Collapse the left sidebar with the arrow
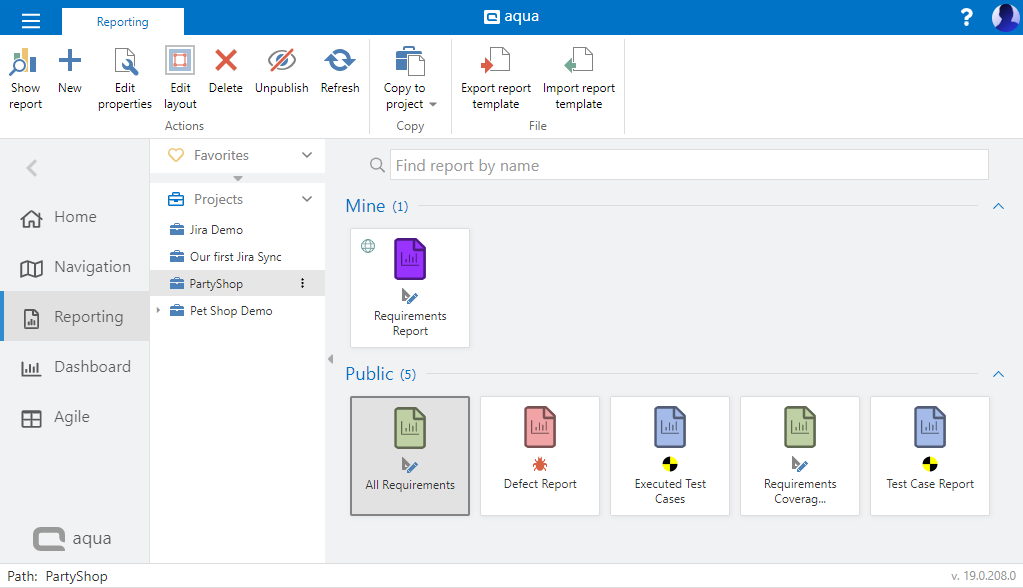 [32, 168]
